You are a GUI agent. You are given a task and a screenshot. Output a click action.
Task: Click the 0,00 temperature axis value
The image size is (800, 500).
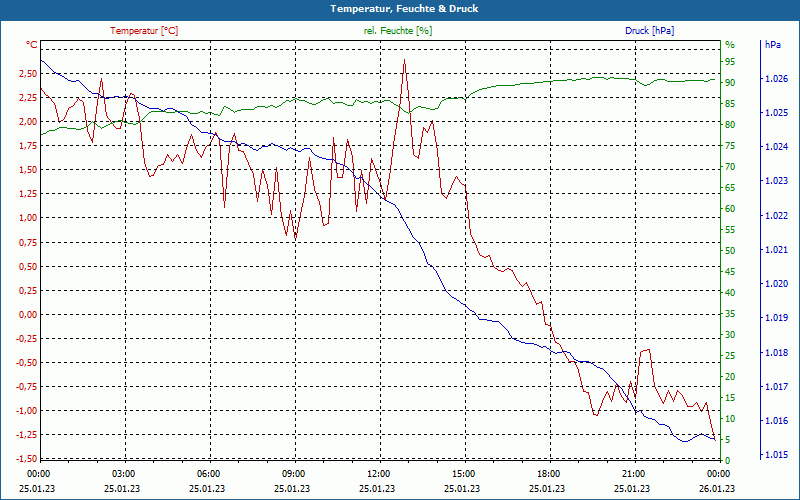(x=28, y=315)
